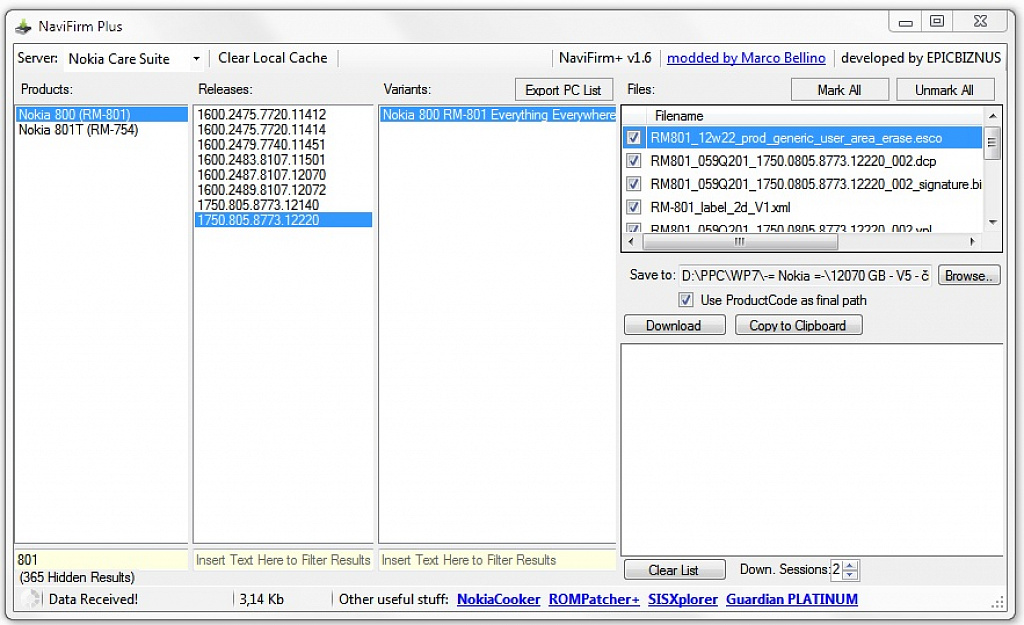The width and height of the screenshot is (1024, 625).
Task: Click the files list scroll up arrow
Action: (993, 116)
